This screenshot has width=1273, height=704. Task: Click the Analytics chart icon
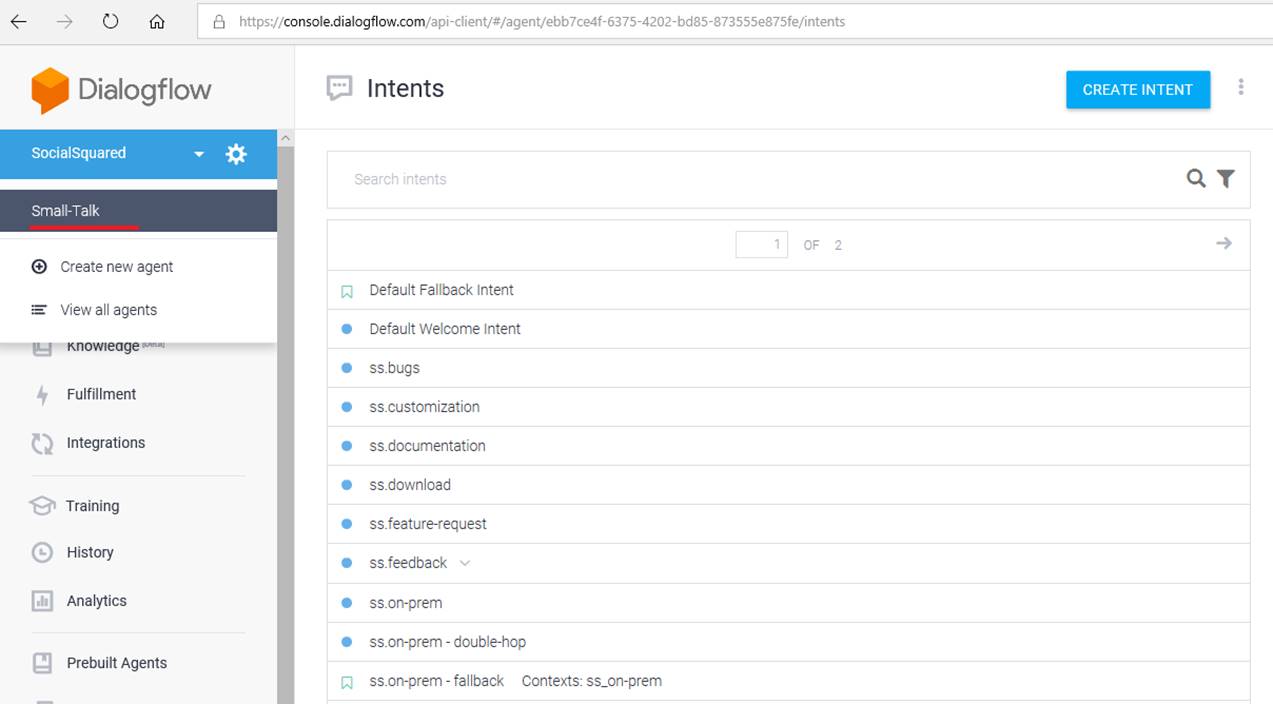(42, 601)
